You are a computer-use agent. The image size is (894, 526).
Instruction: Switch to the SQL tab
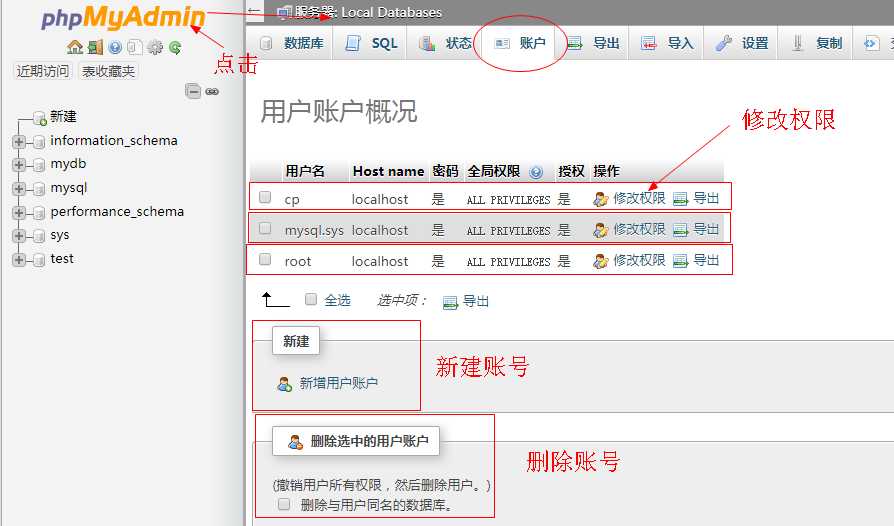[x=372, y=43]
